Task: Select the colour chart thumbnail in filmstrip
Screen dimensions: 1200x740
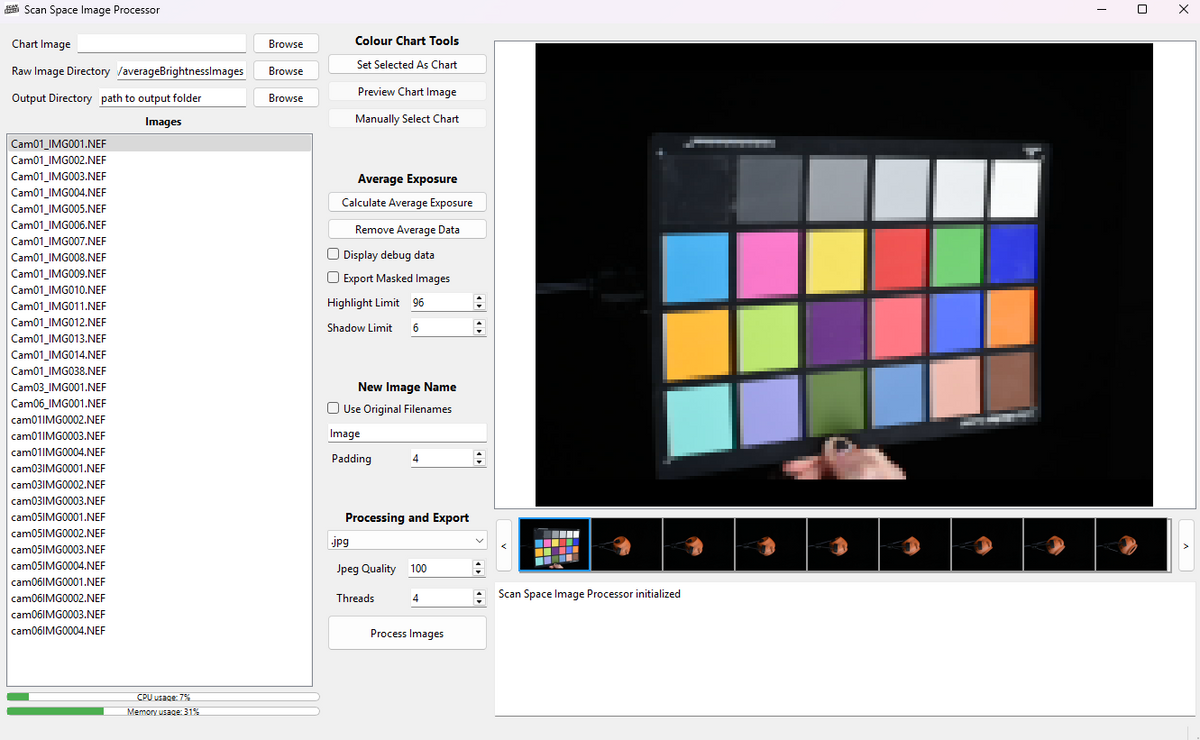Action: [x=555, y=546]
